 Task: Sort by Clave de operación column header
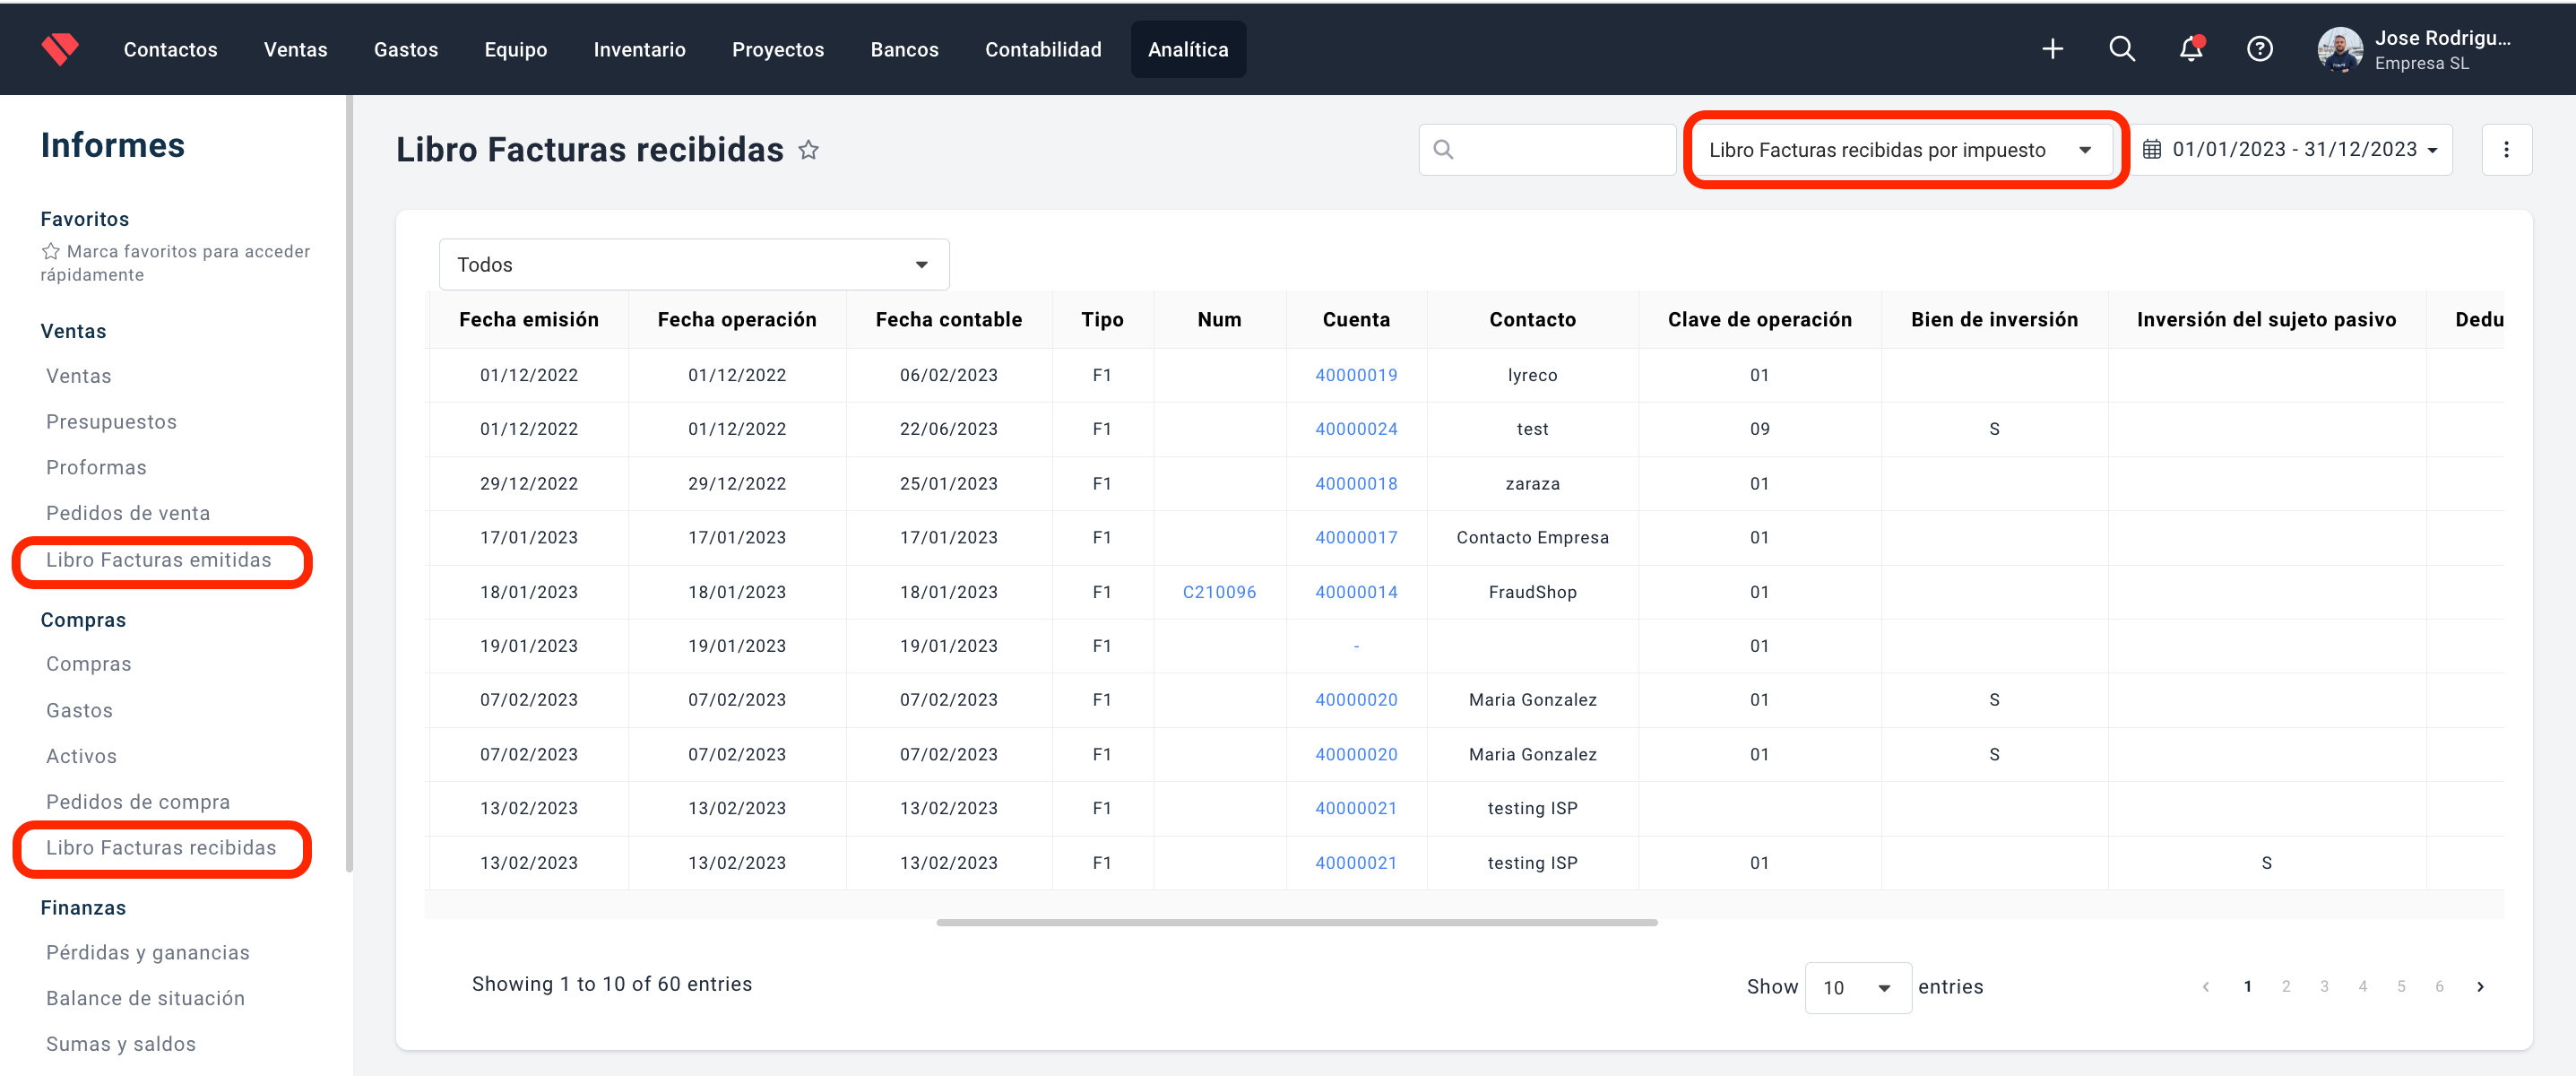(x=1759, y=320)
